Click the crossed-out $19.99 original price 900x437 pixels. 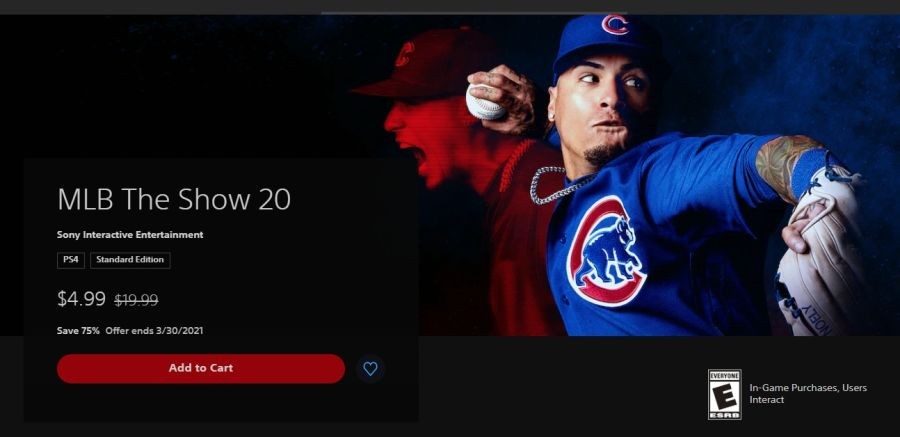pyautogui.click(x=136, y=300)
